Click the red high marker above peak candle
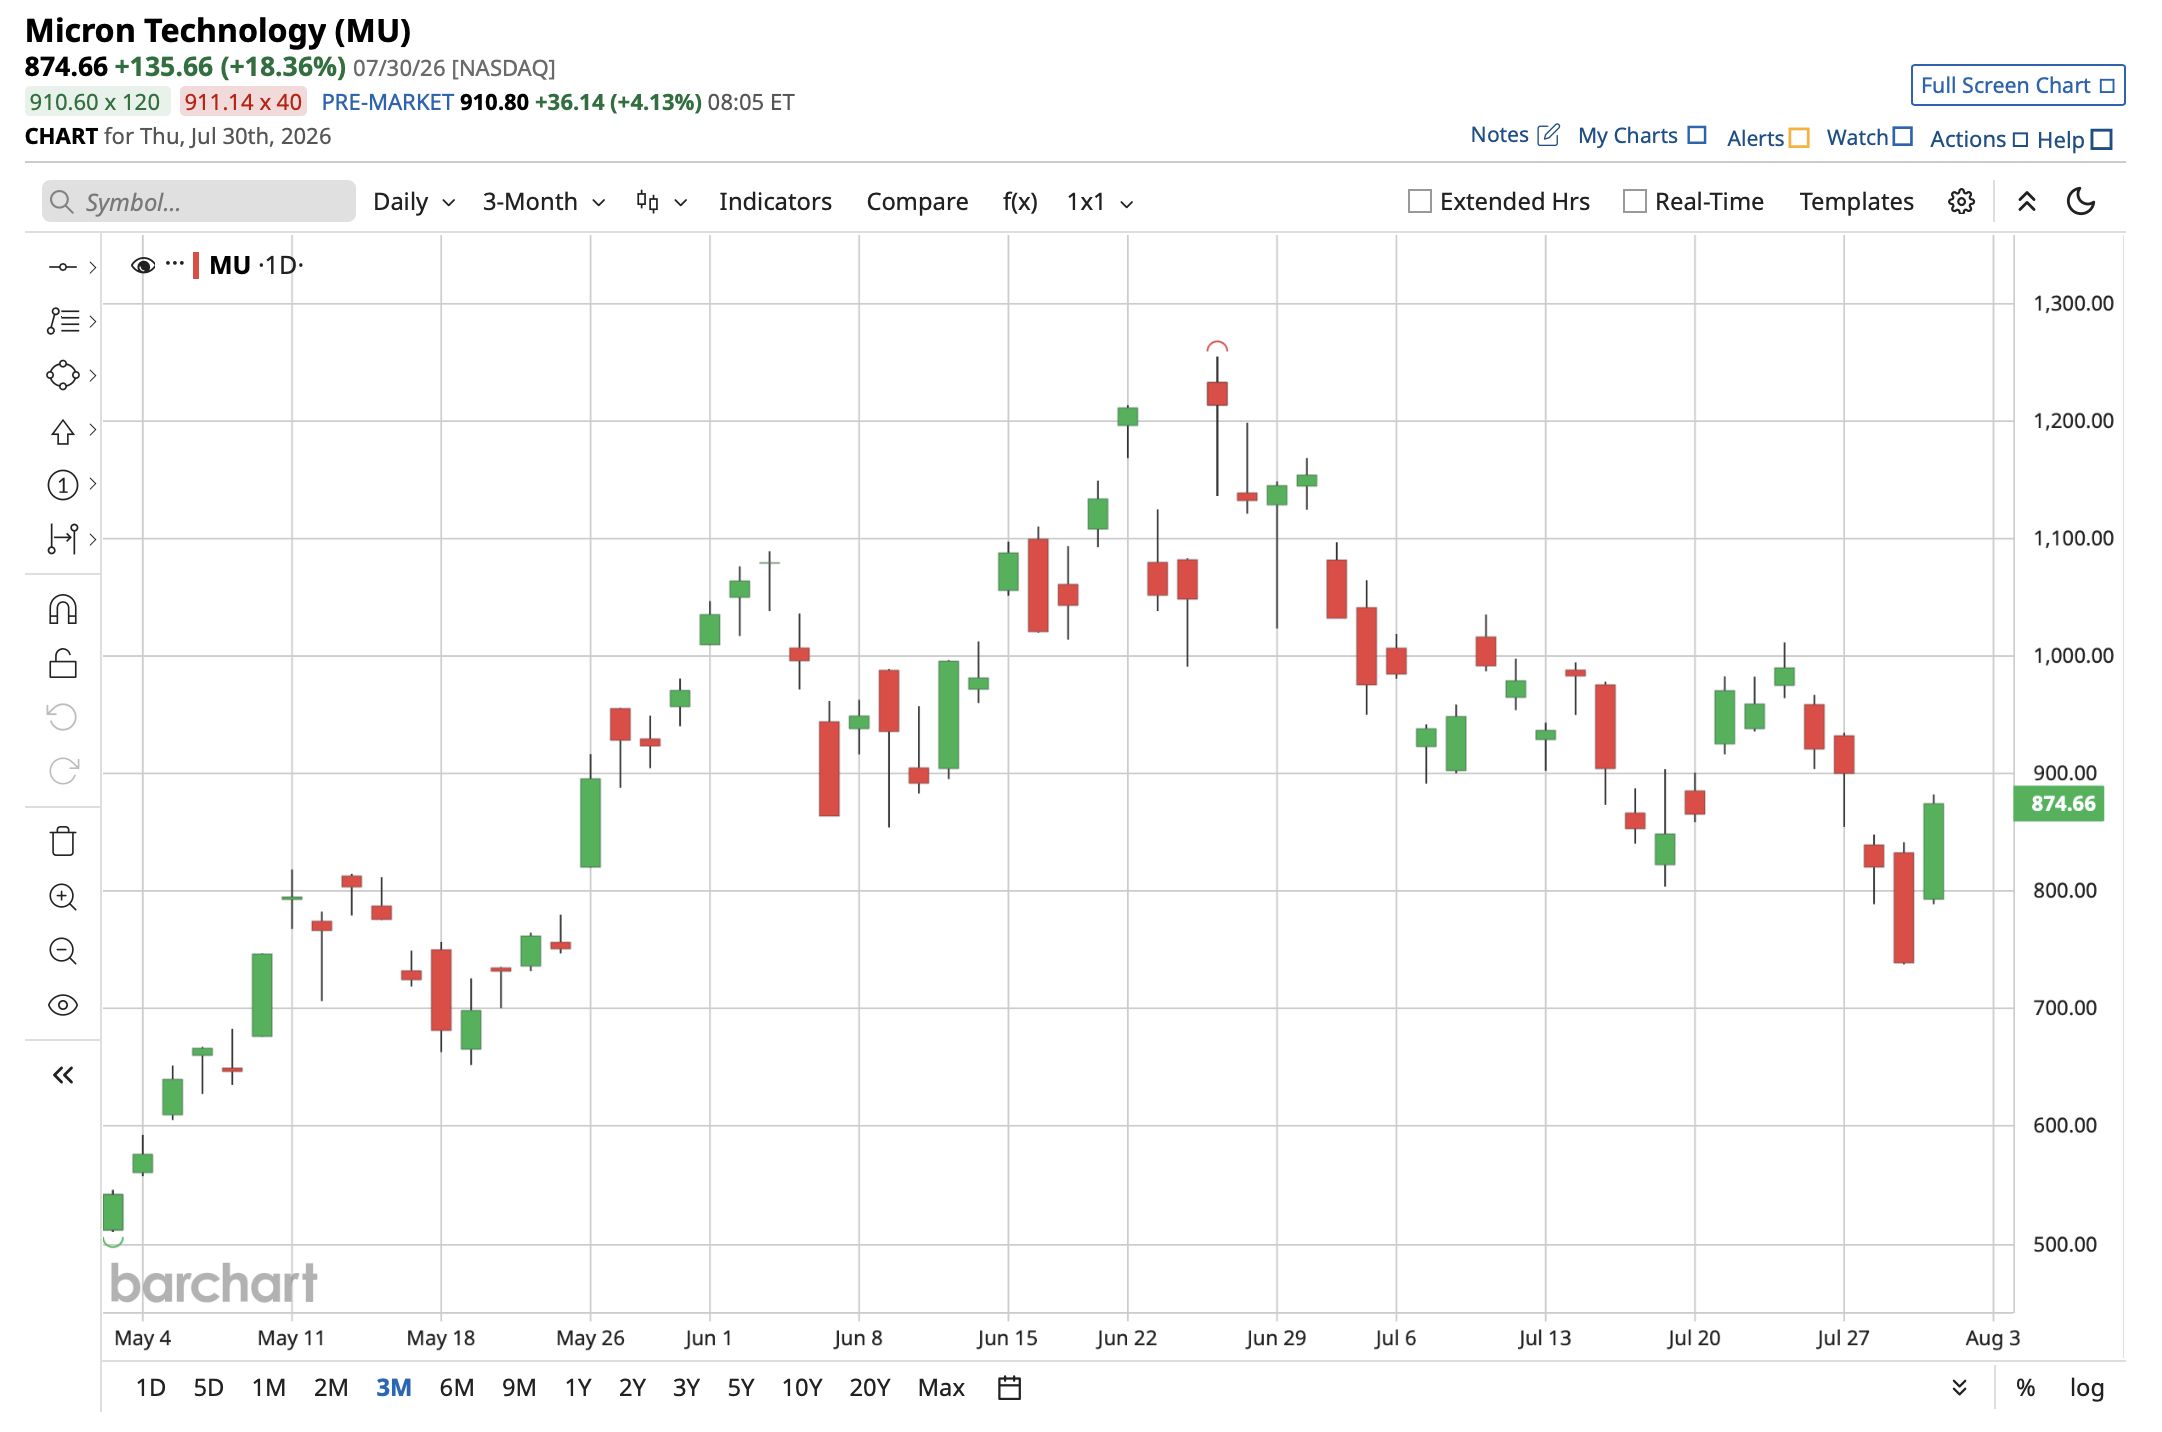The height and width of the screenshot is (1432, 2162). tap(1217, 347)
